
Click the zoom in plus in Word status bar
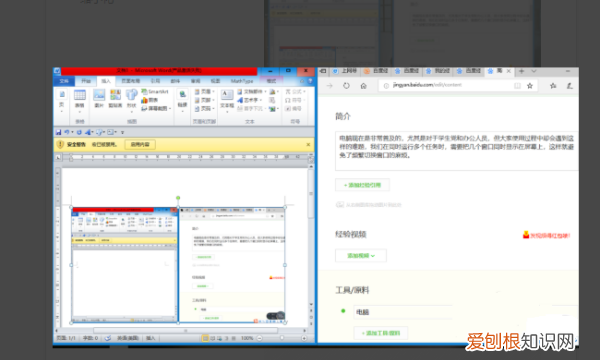click(304, 338)
